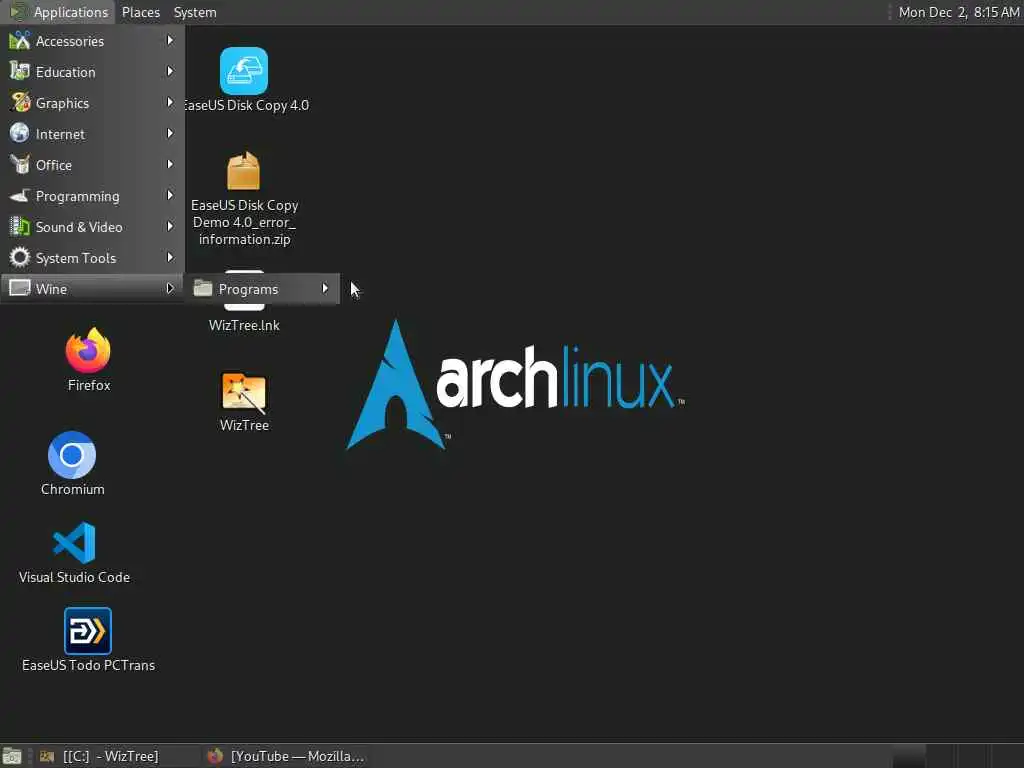Click the show desktop icon in taskbar

[x=12, y=757]
